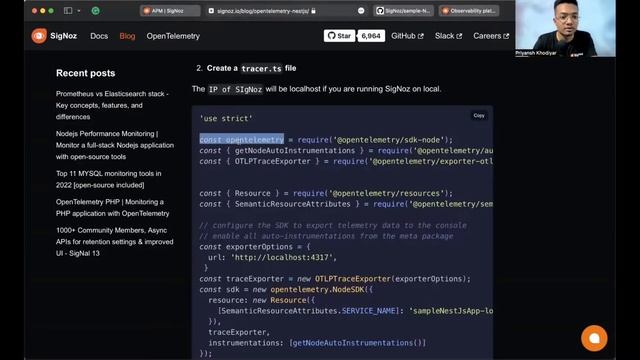Open the Safari sidebar toggle icon
The width and height of the screenshot is (640, 360).
(x=68, y=11)
